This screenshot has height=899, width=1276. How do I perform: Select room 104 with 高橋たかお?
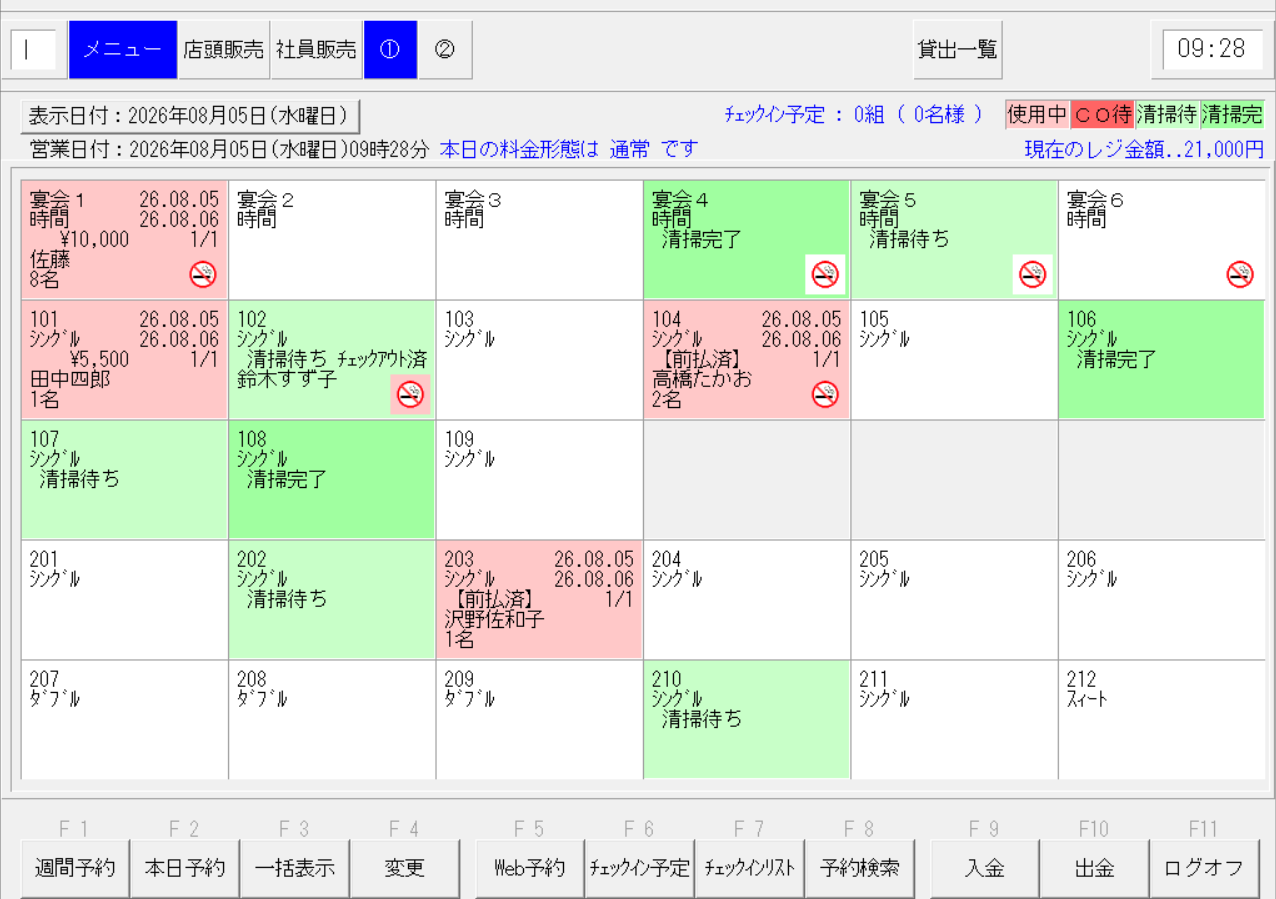click(747, 360)
